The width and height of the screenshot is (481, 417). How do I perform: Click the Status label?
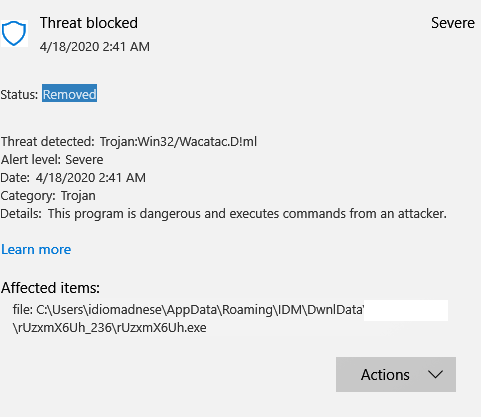(19, 95)
